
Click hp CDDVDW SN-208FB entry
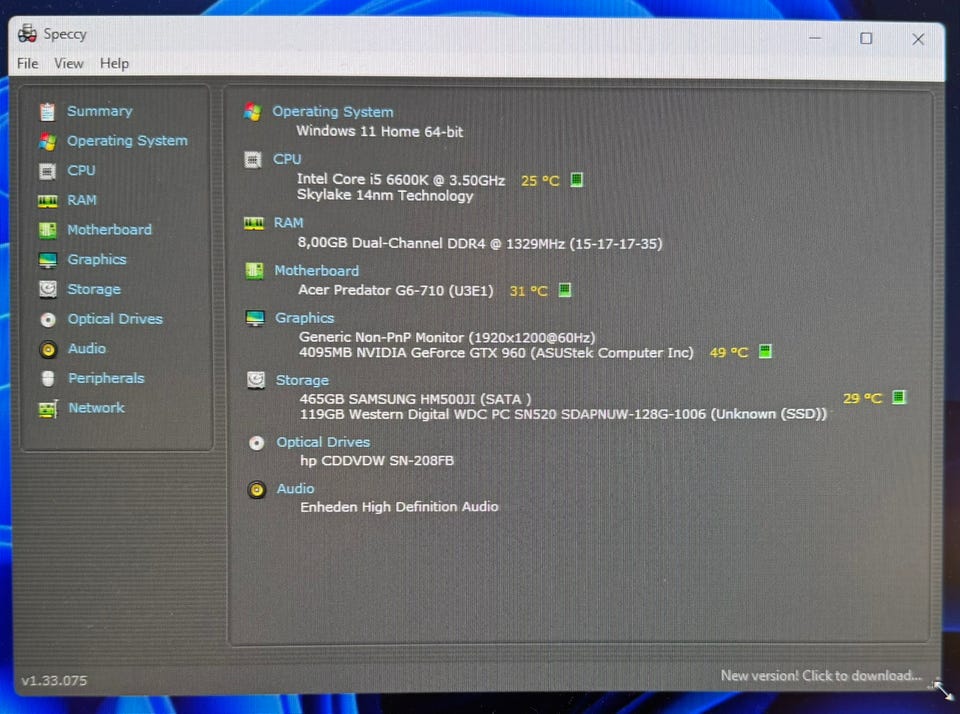tap(377, 460)
